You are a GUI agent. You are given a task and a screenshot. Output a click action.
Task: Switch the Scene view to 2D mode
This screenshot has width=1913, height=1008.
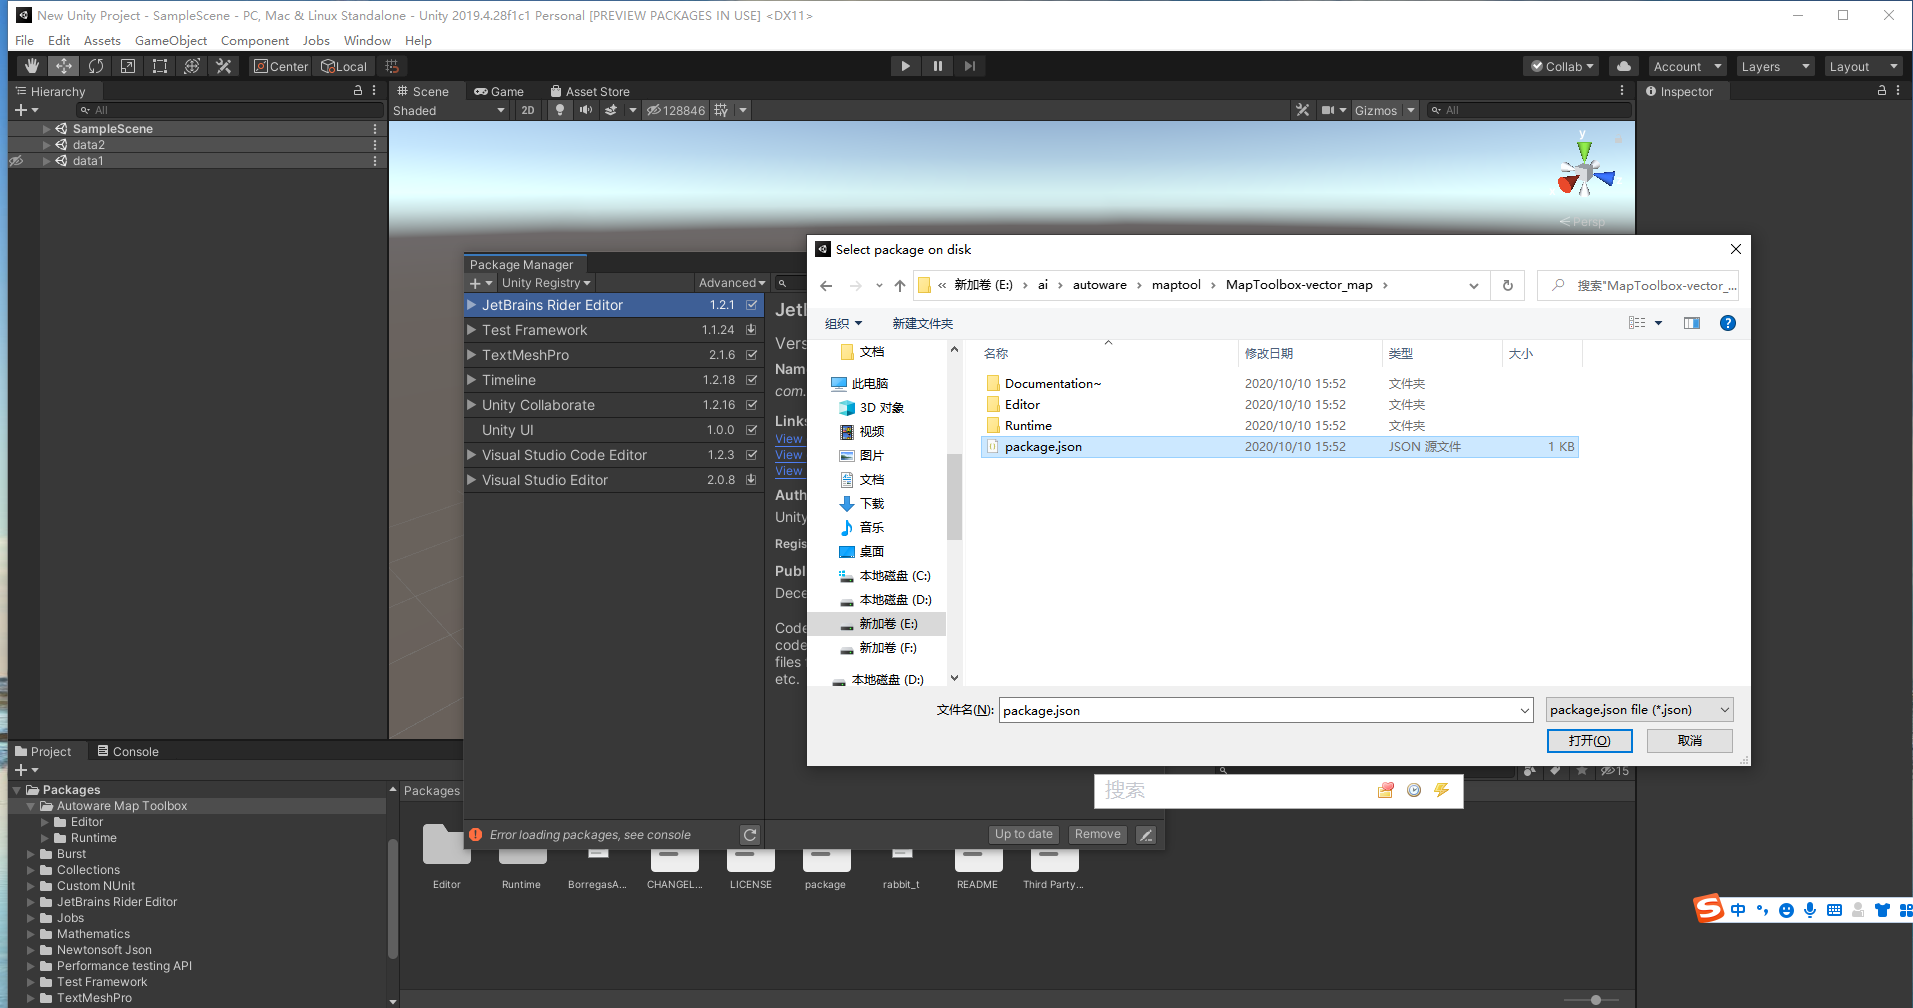coord(527,110)
